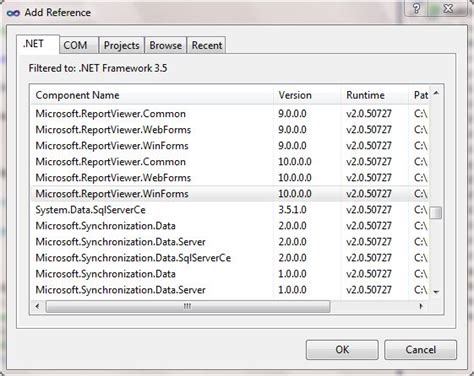Viewport: 474px width, 376px height.
Task: Sort by Component Name column header
Action: [x=152, y=95]
